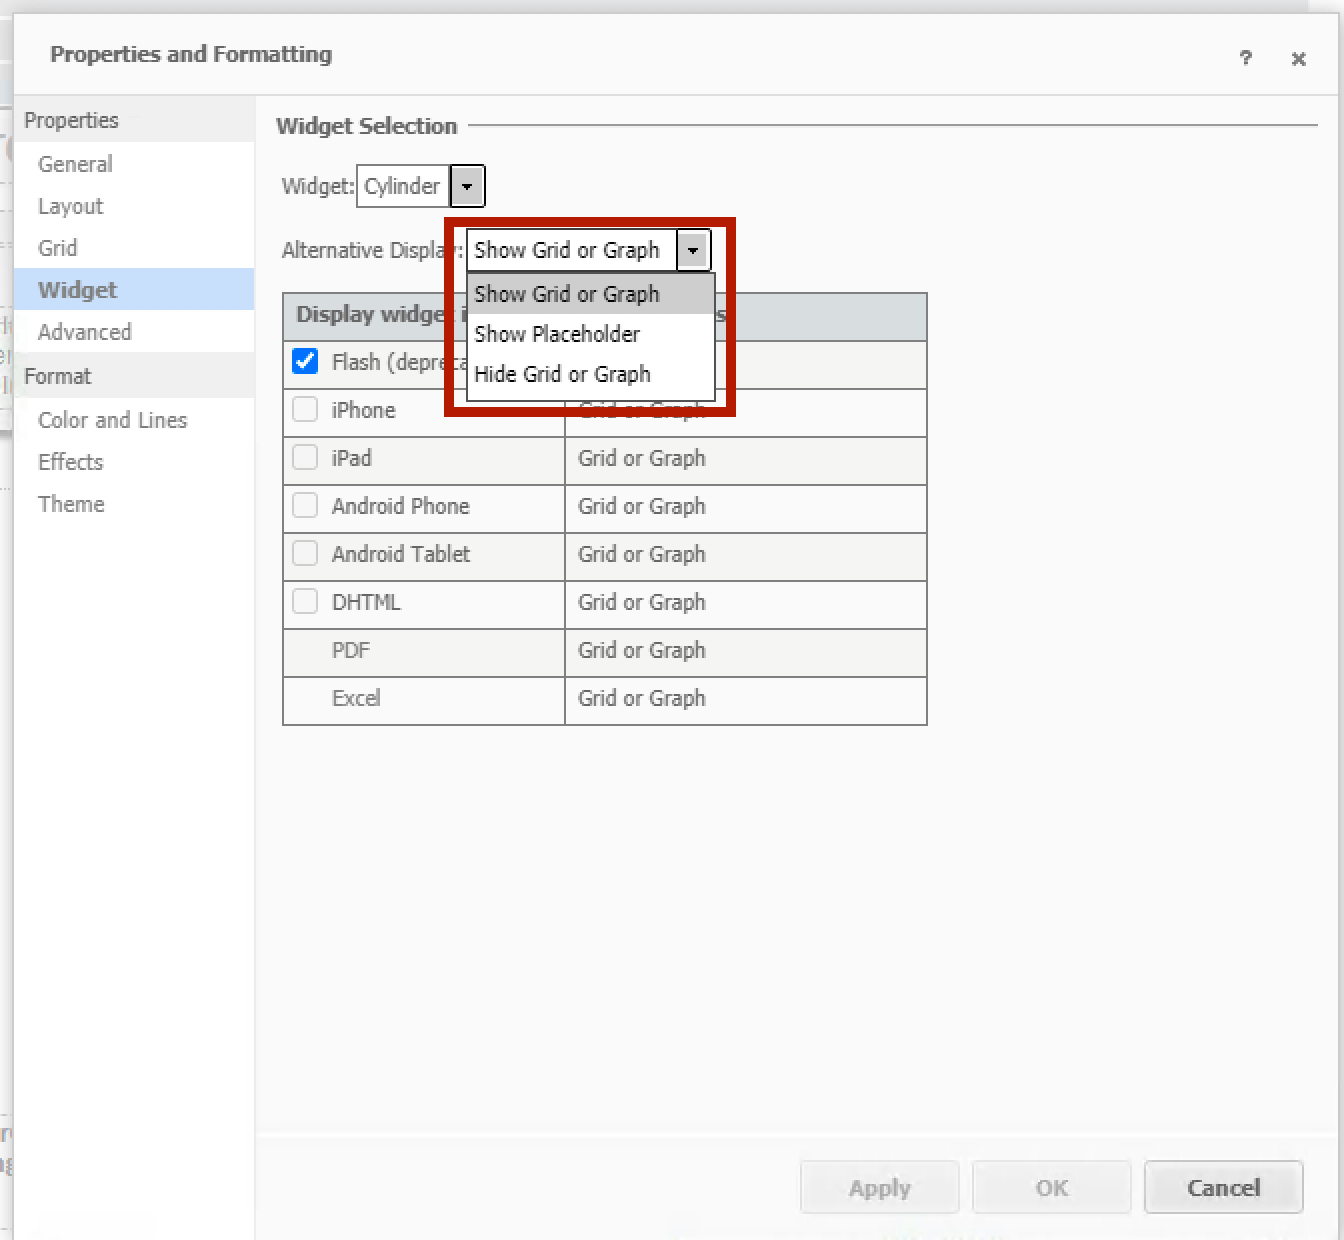Toggle the DHTML checkbox

pyautogui.click(x=305, y=601)
